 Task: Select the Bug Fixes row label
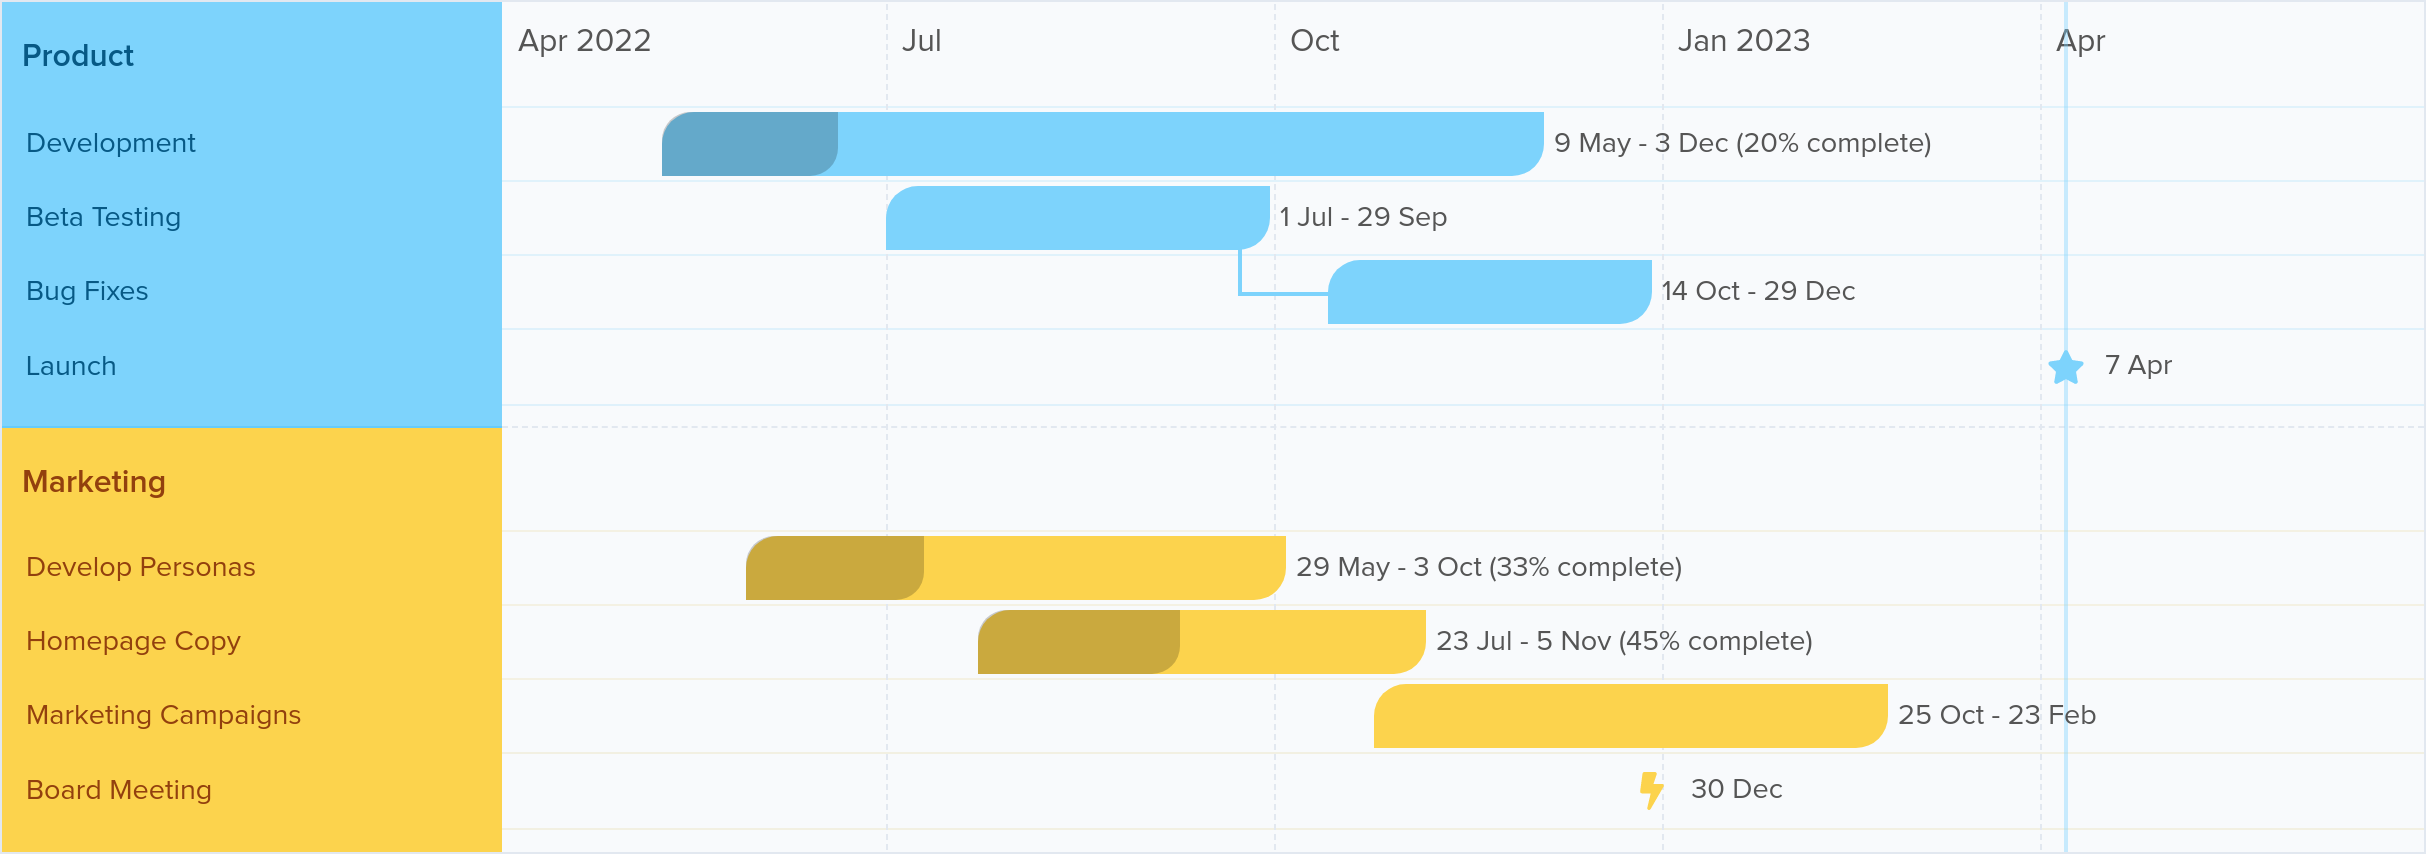click(87, 291)
